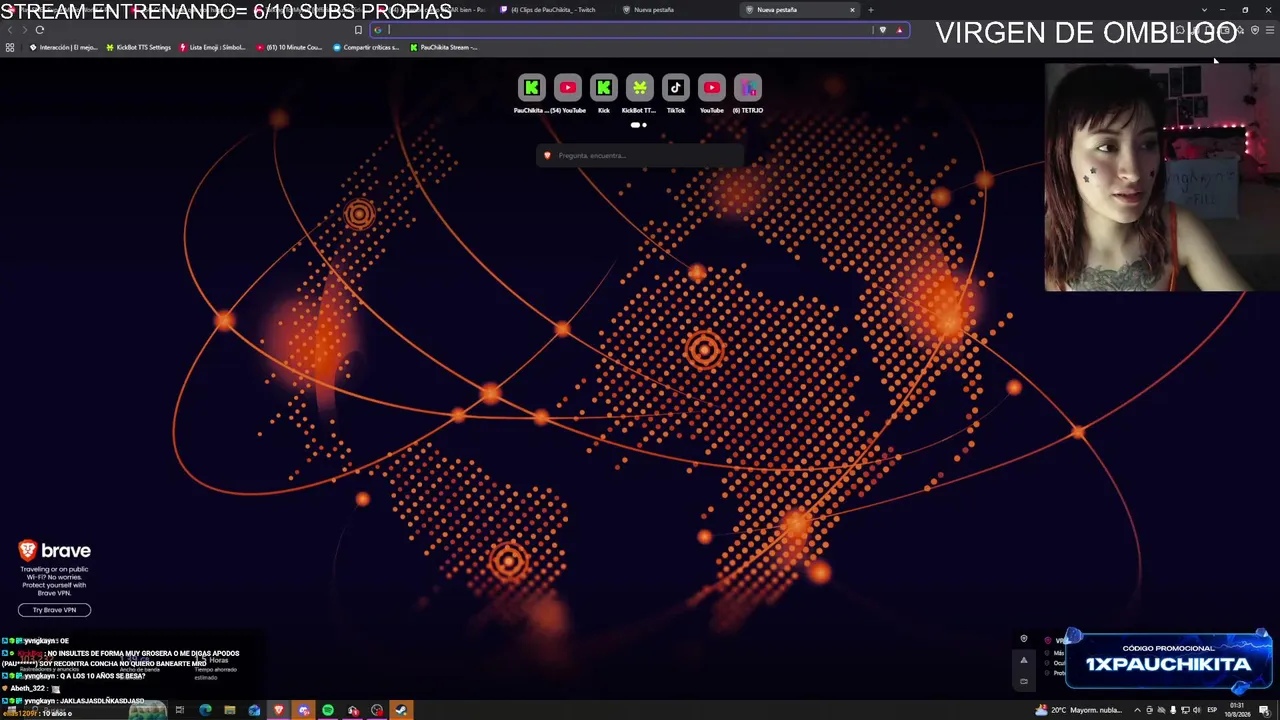Open Steam from the taskbar
Screen dimensions: 1280x720
(401, 710)
